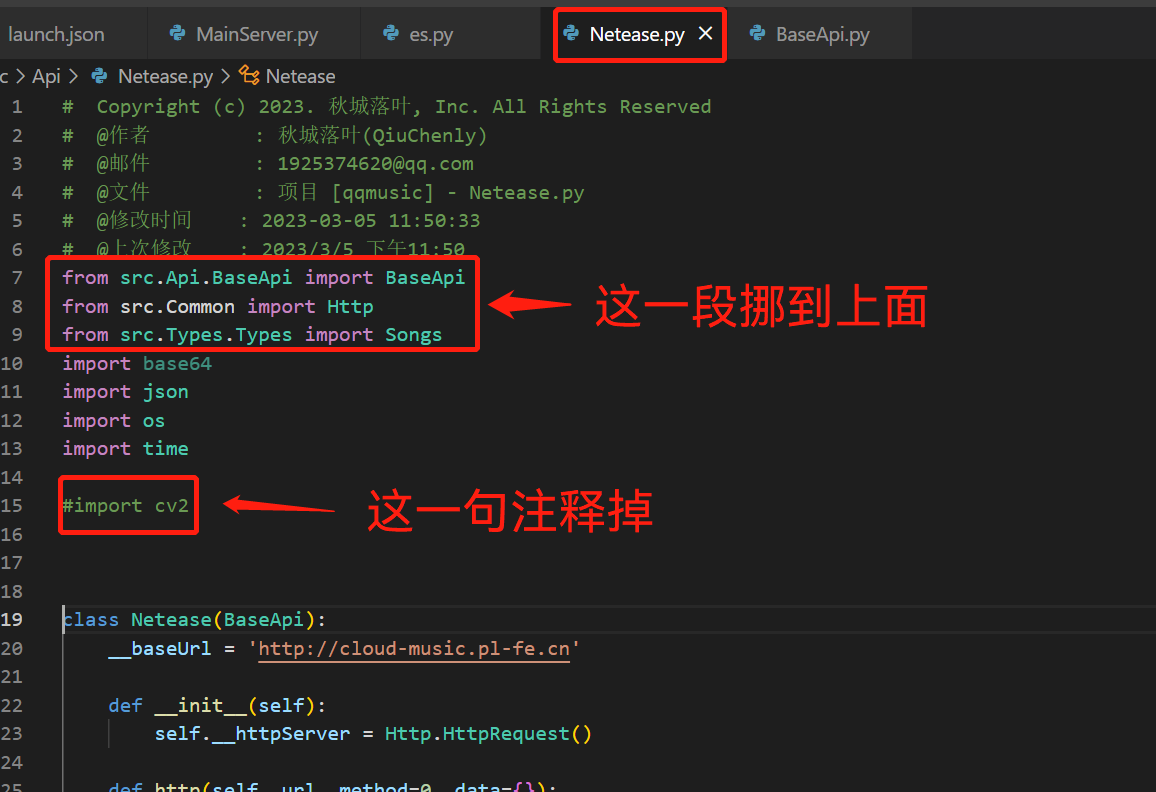Click the Python icon on the BaseApi.py tab
This screenshot has width=1156, height=792.
757,33
